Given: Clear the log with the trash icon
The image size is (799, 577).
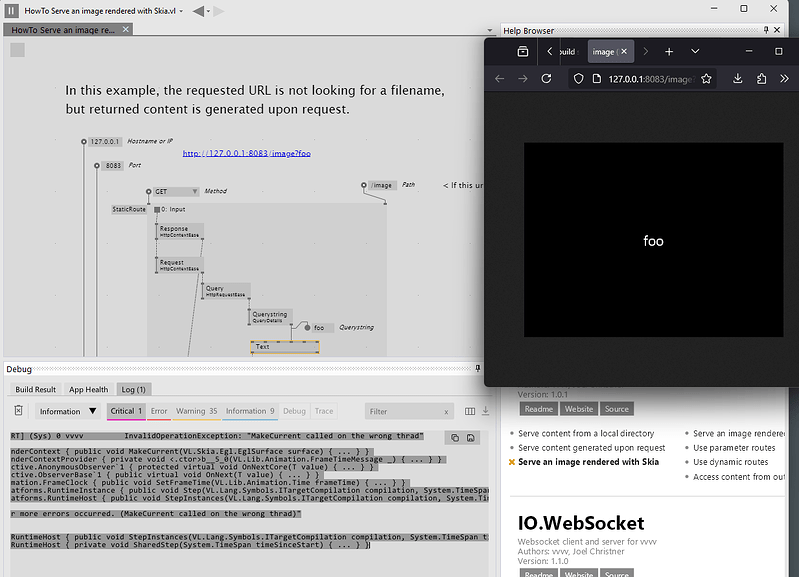Looking at the screenshot, I should tap(18, 411).
